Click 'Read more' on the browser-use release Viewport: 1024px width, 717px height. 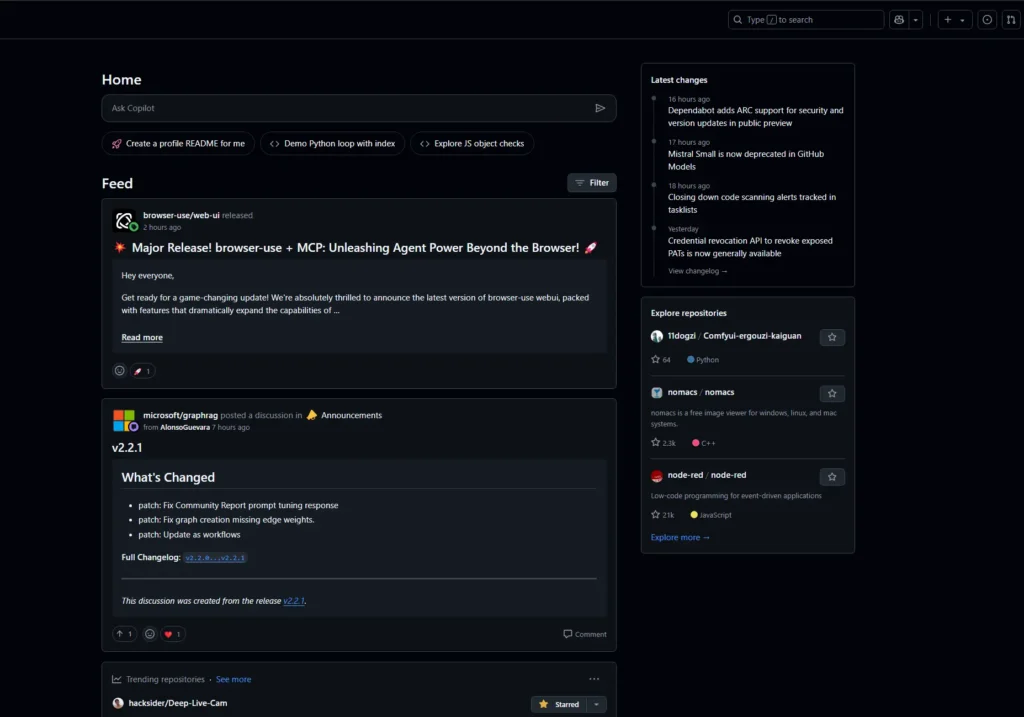click(x=142, y=338)
